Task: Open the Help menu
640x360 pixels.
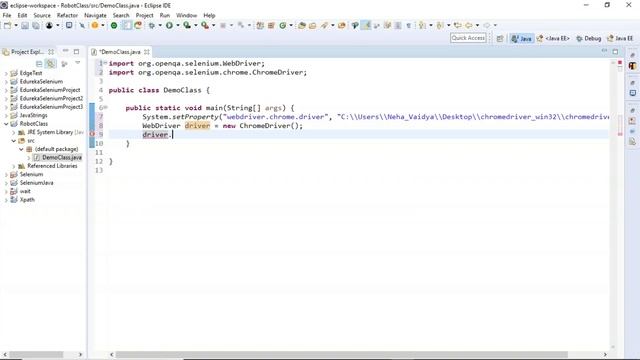Action: 209,15
